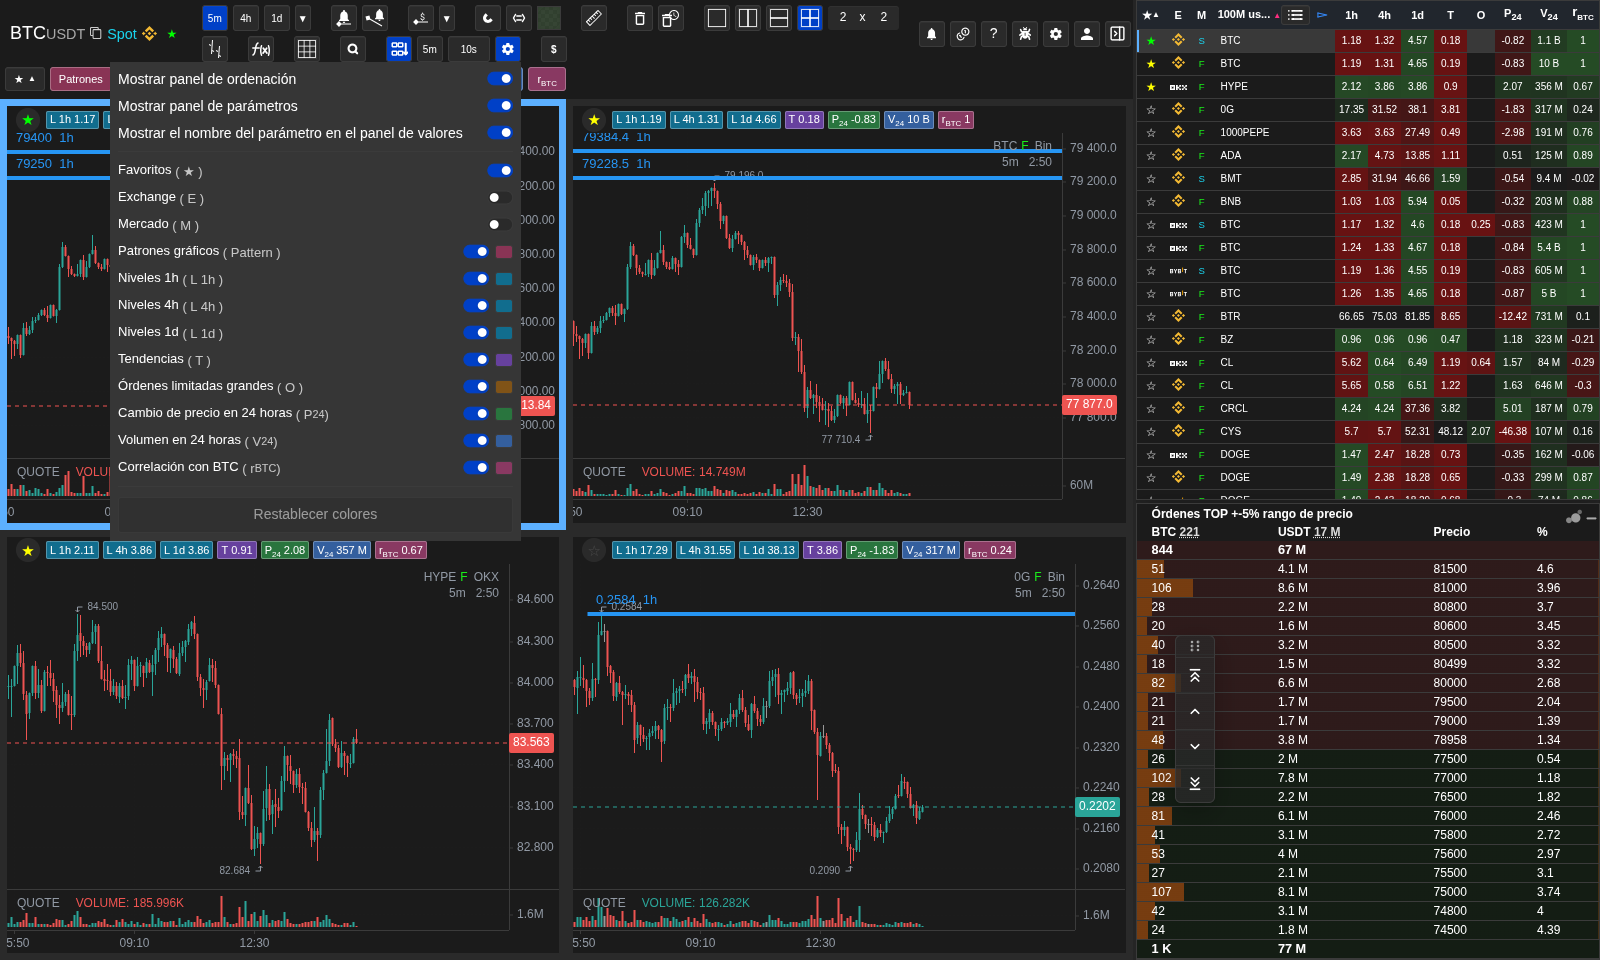Switch to four-chart grid layout

[x=810, y=18]
